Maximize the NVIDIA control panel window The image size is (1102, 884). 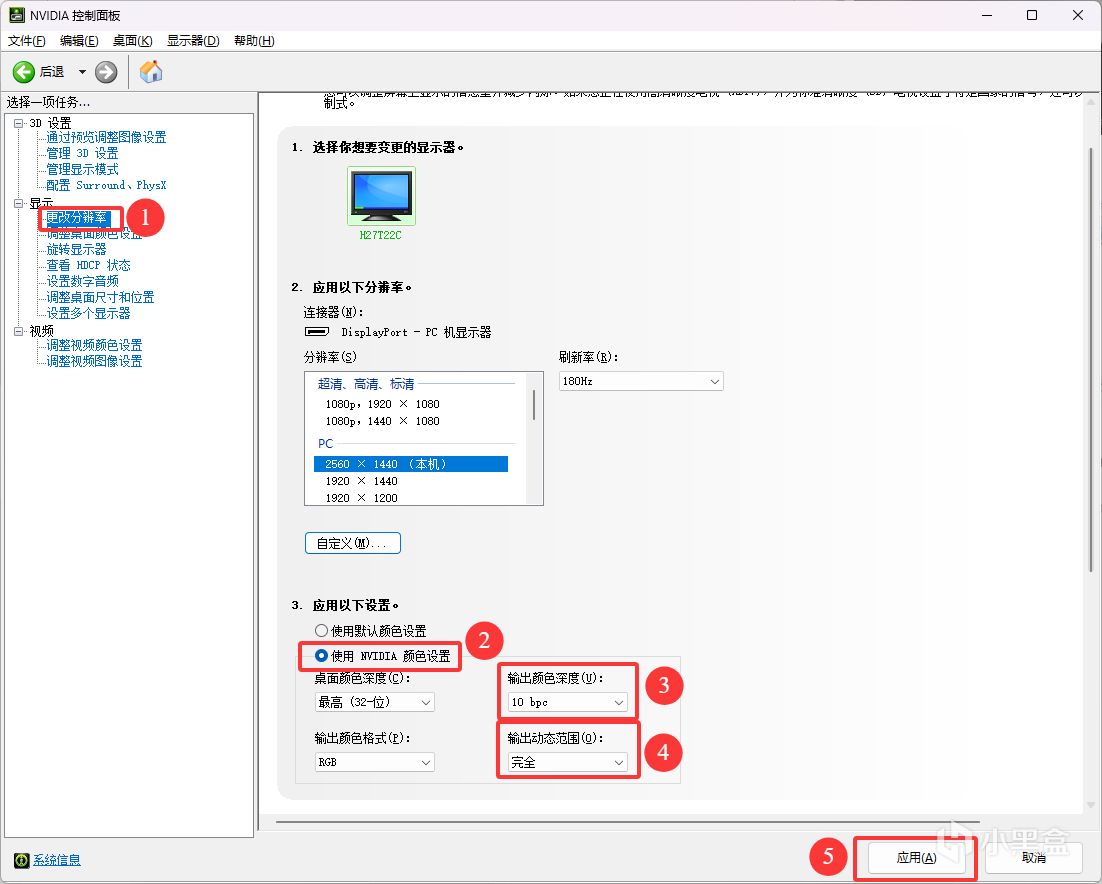(1032, 15)
